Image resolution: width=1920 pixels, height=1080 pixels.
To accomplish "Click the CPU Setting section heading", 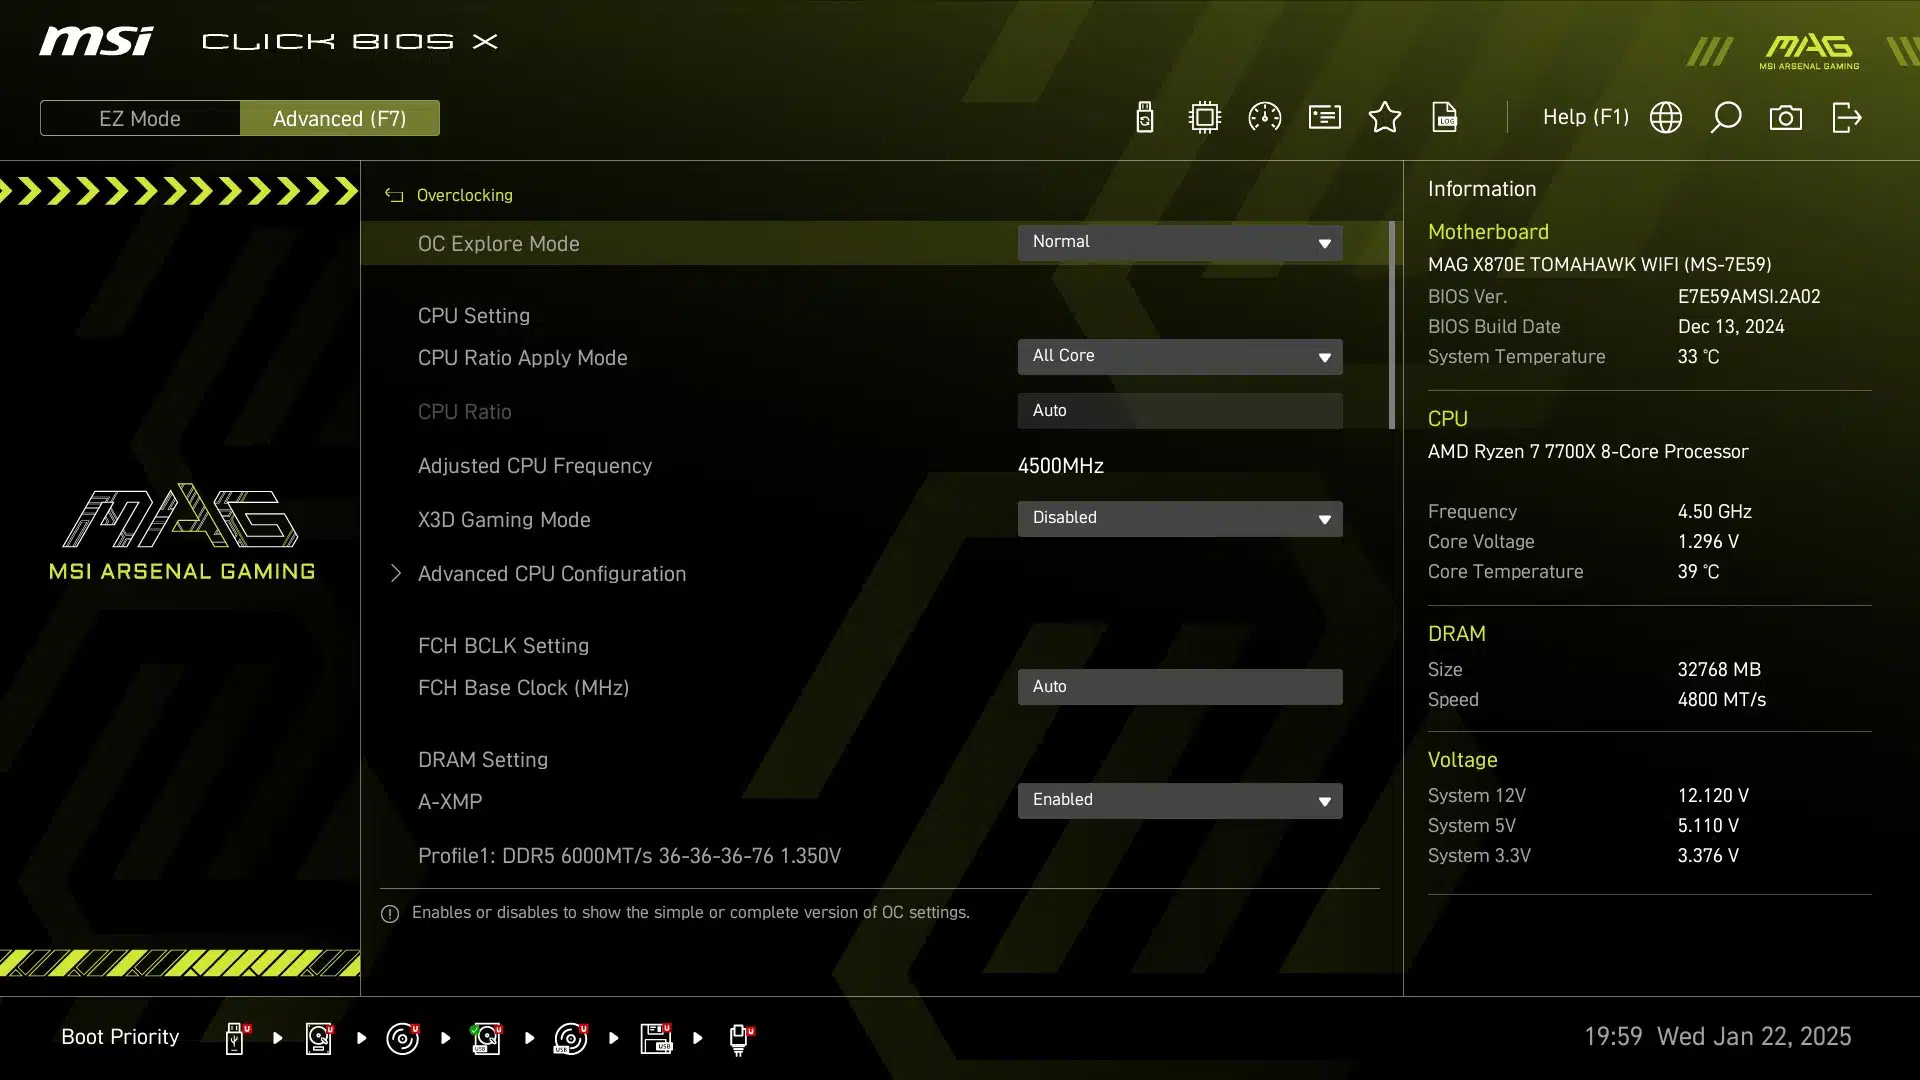I will tap(474, 316).
